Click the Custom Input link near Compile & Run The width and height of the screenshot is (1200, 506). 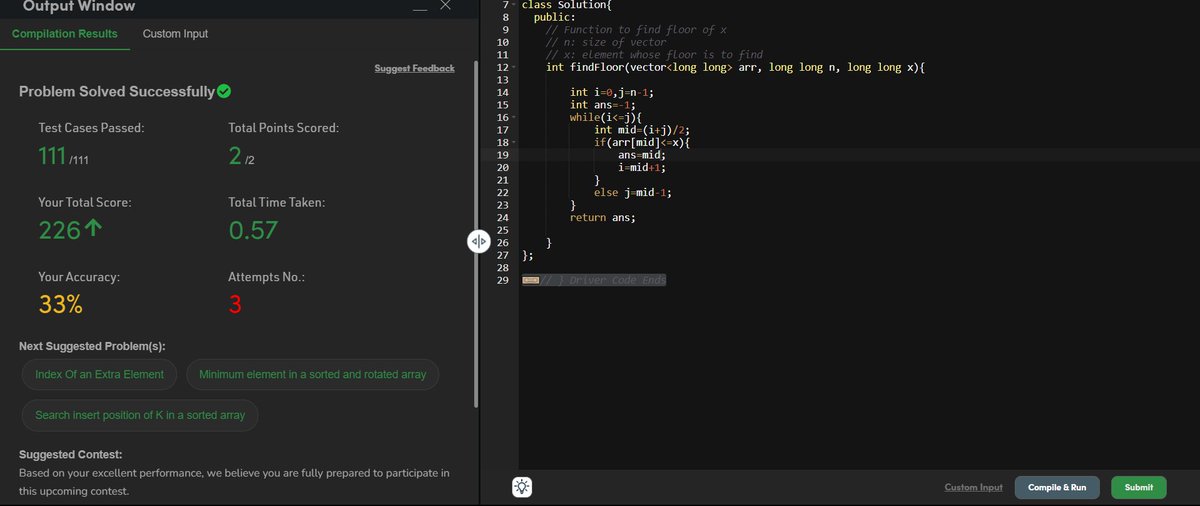point(973,487)
